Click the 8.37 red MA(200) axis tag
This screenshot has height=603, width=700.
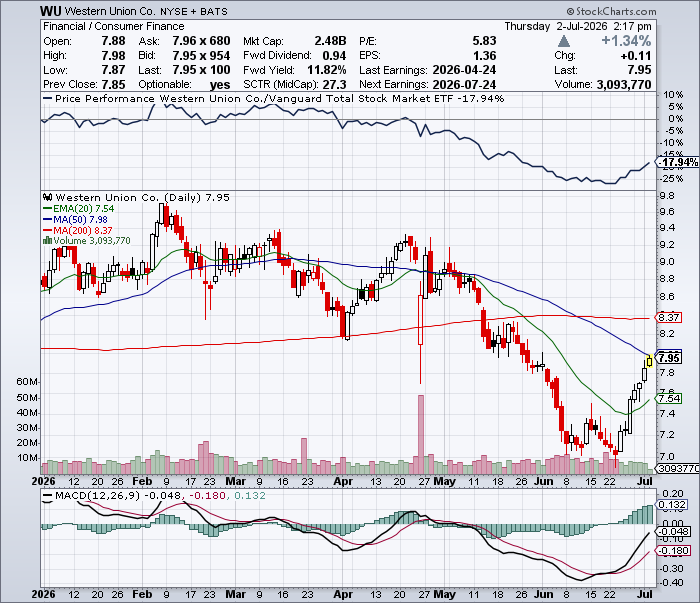coord(670,318)
